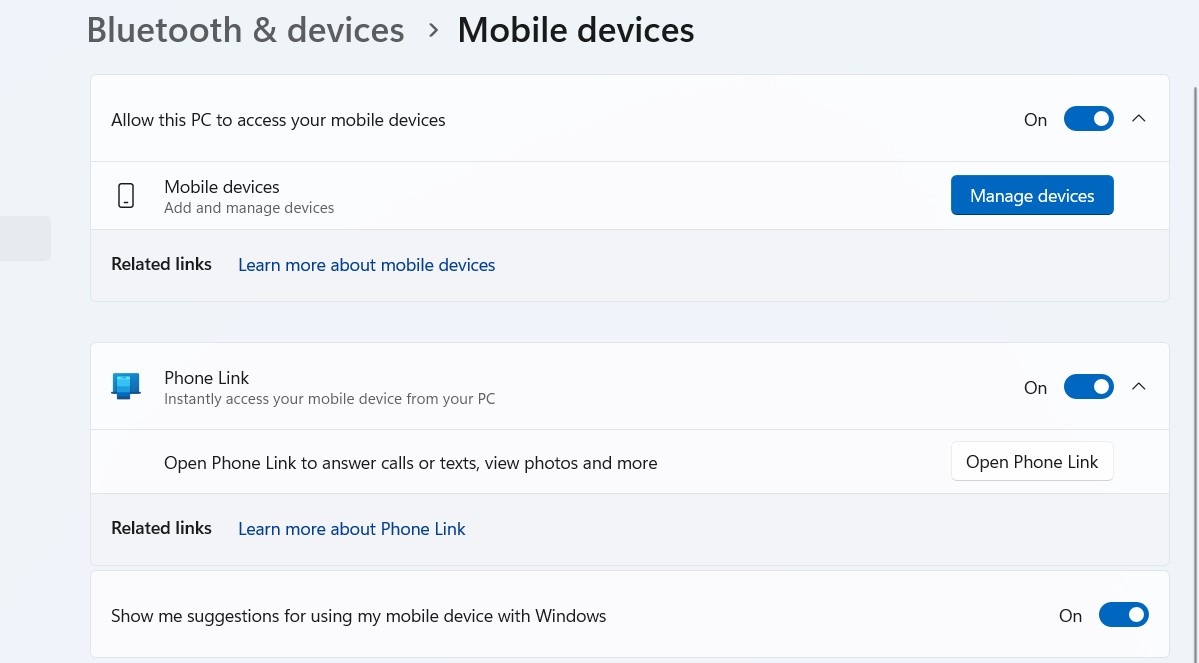Screen dimensions: 1199x663
Task: Click the Phone Link heading text
Action: [x=206, y=378]
